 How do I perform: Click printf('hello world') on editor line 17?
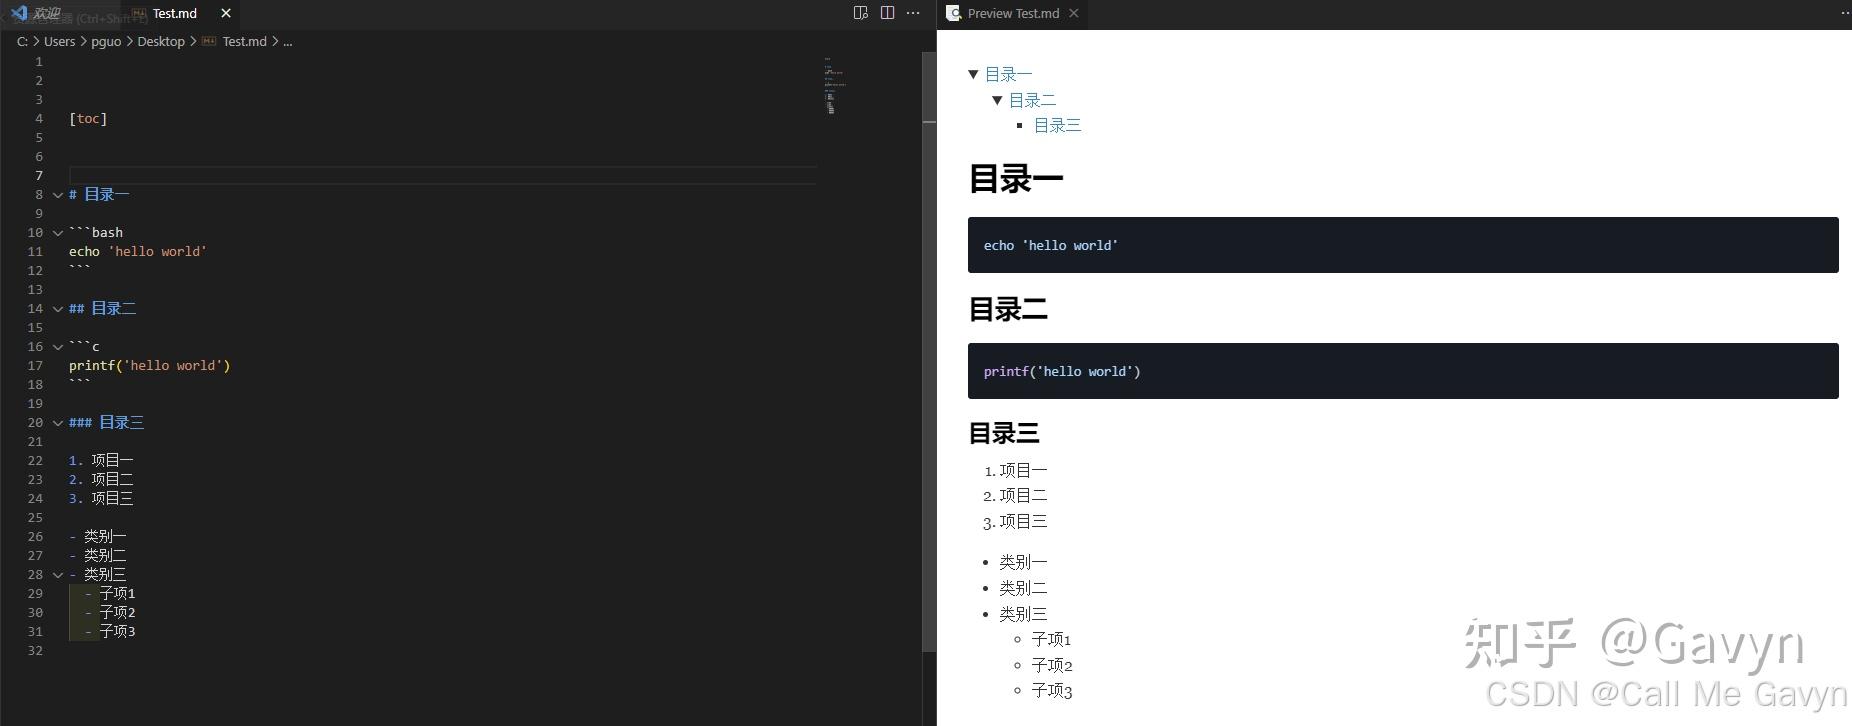pos(150,365)
